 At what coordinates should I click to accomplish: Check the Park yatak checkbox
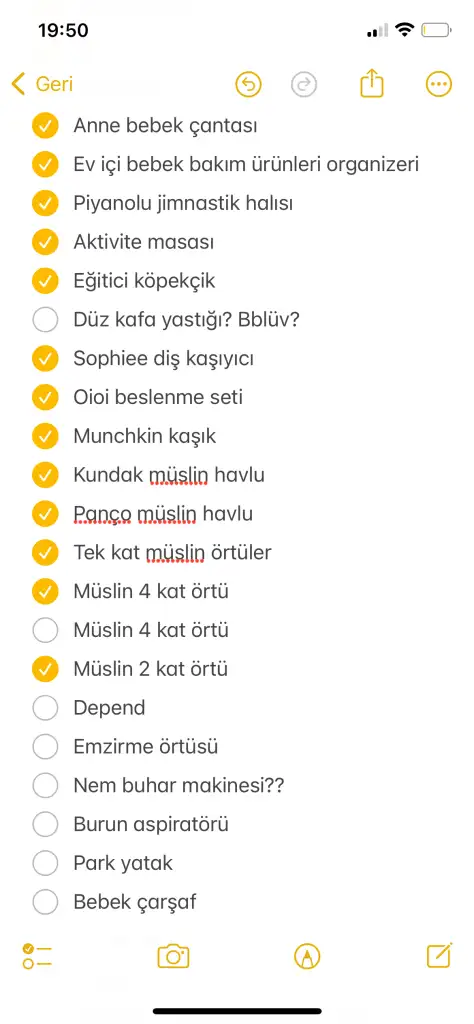click(45, 863)
